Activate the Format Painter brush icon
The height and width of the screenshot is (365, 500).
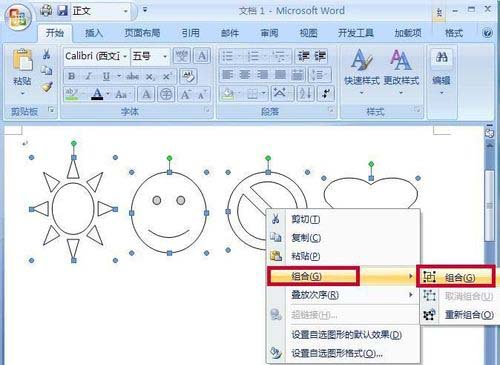pos(47,86)
